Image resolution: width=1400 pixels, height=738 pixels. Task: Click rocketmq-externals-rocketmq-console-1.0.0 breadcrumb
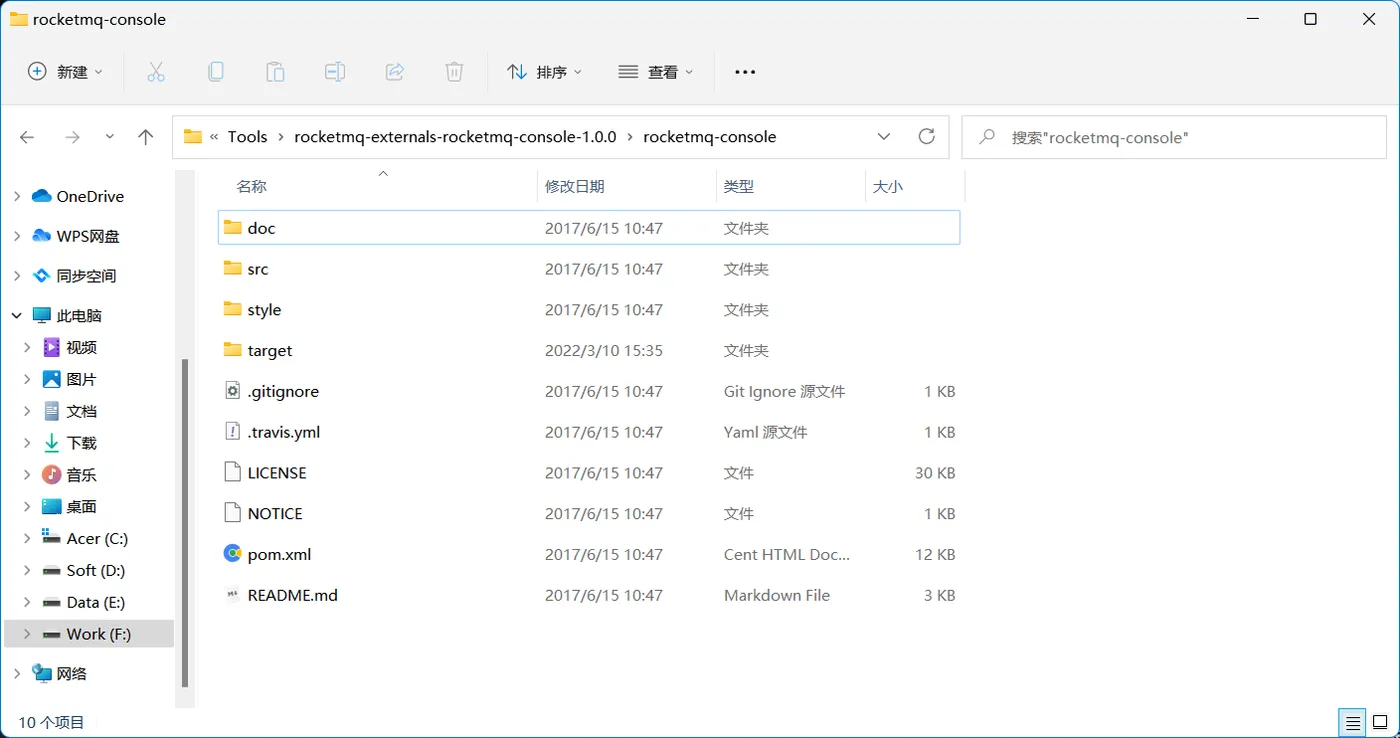point(455,137)
